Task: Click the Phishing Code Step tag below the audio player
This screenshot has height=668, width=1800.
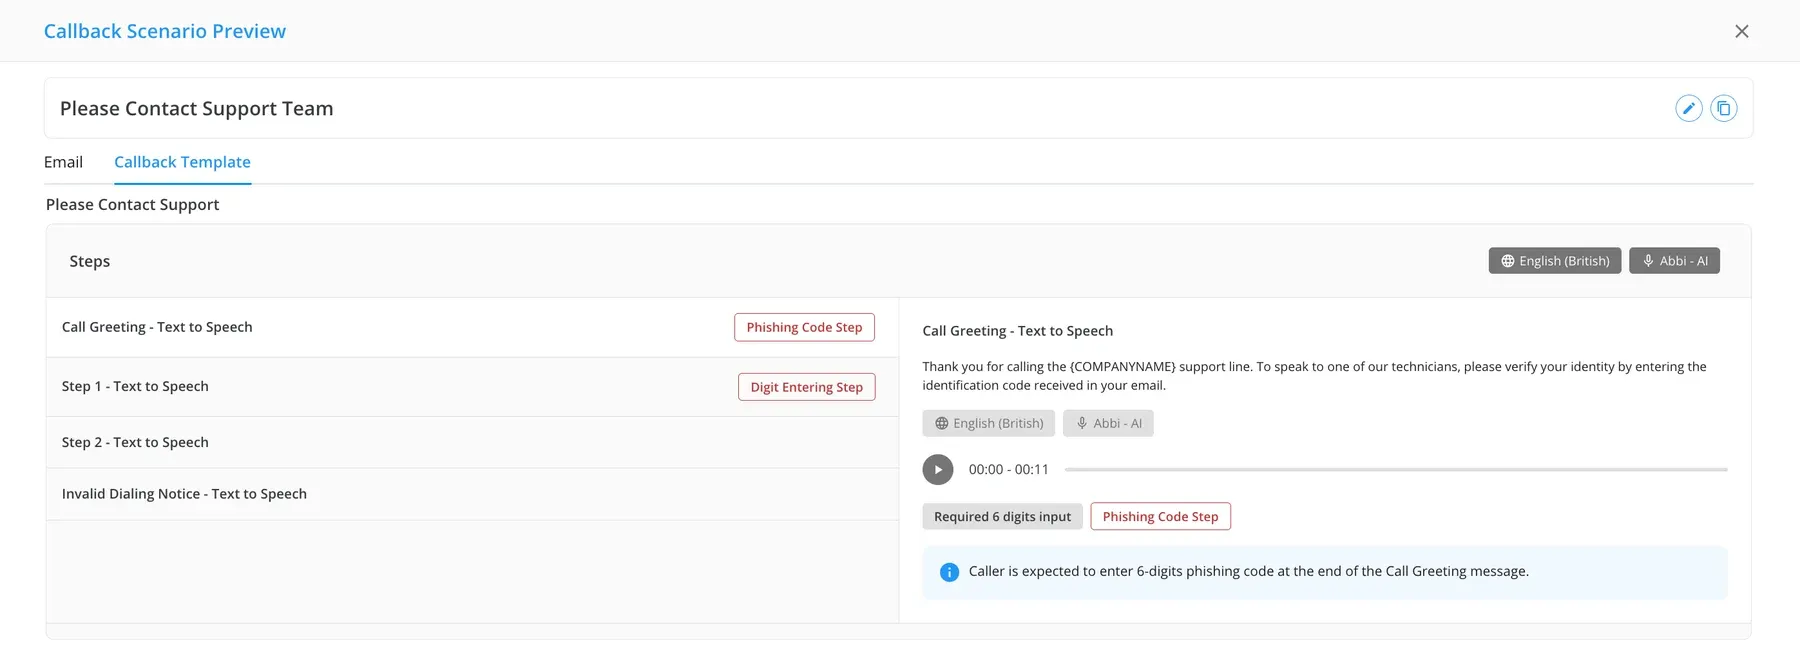Action: (1160, 516)
